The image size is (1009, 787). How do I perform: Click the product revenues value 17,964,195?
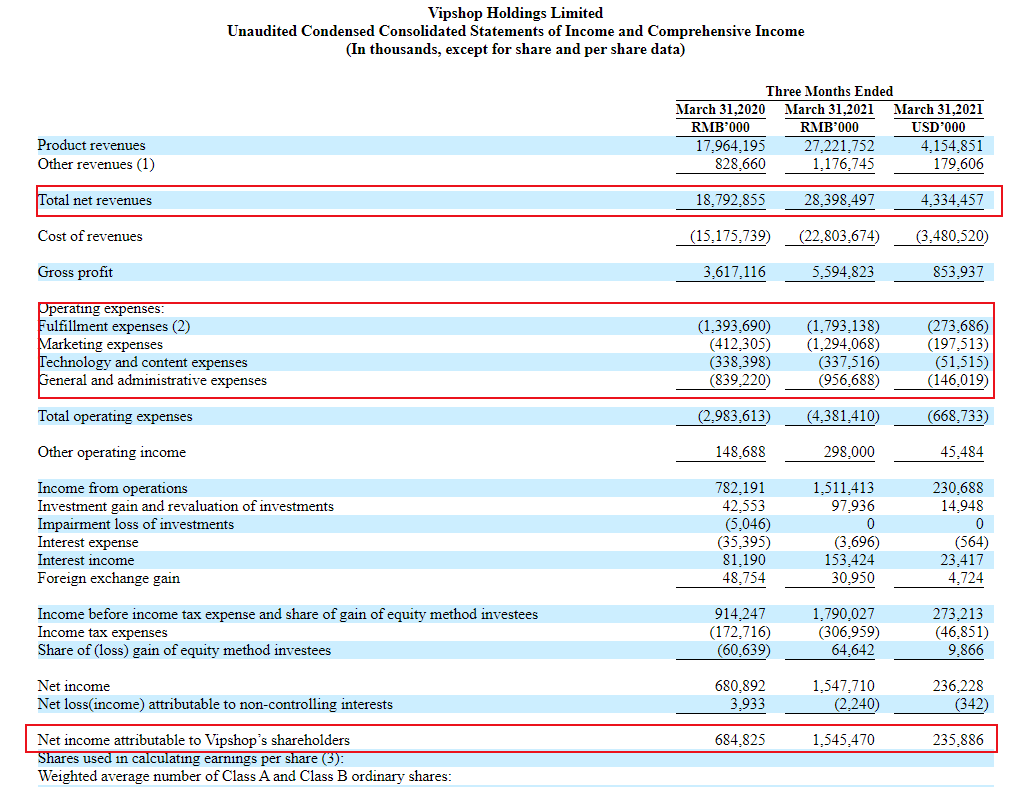730,145
